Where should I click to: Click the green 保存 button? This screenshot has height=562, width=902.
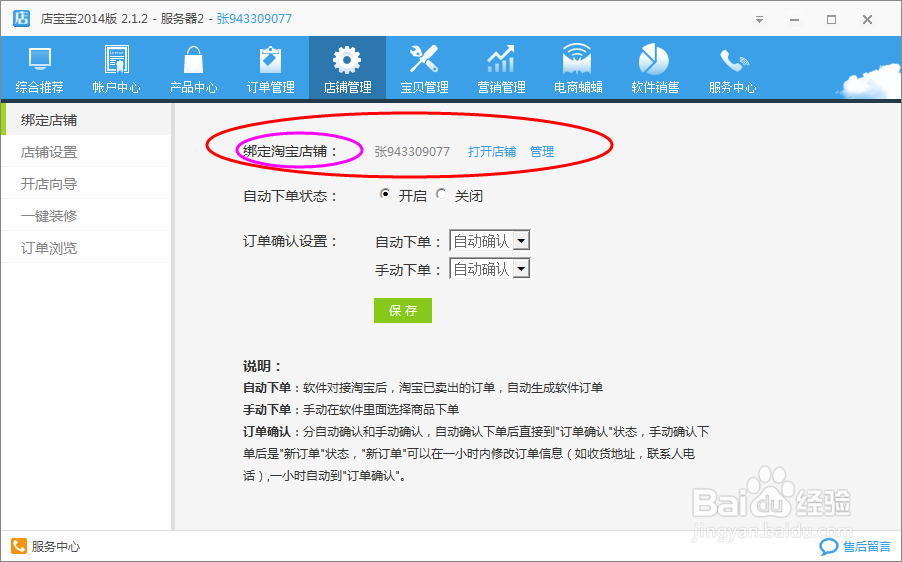click(x=403, y=311)
